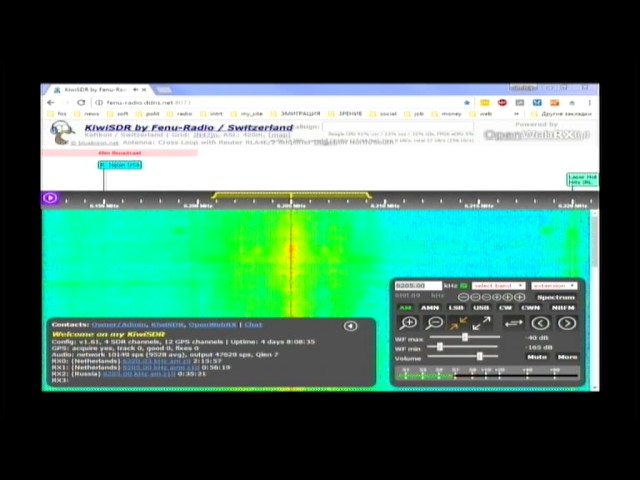Click the yellow extension icon in toolbar
The image size is (640, 480).
(484, 102)
